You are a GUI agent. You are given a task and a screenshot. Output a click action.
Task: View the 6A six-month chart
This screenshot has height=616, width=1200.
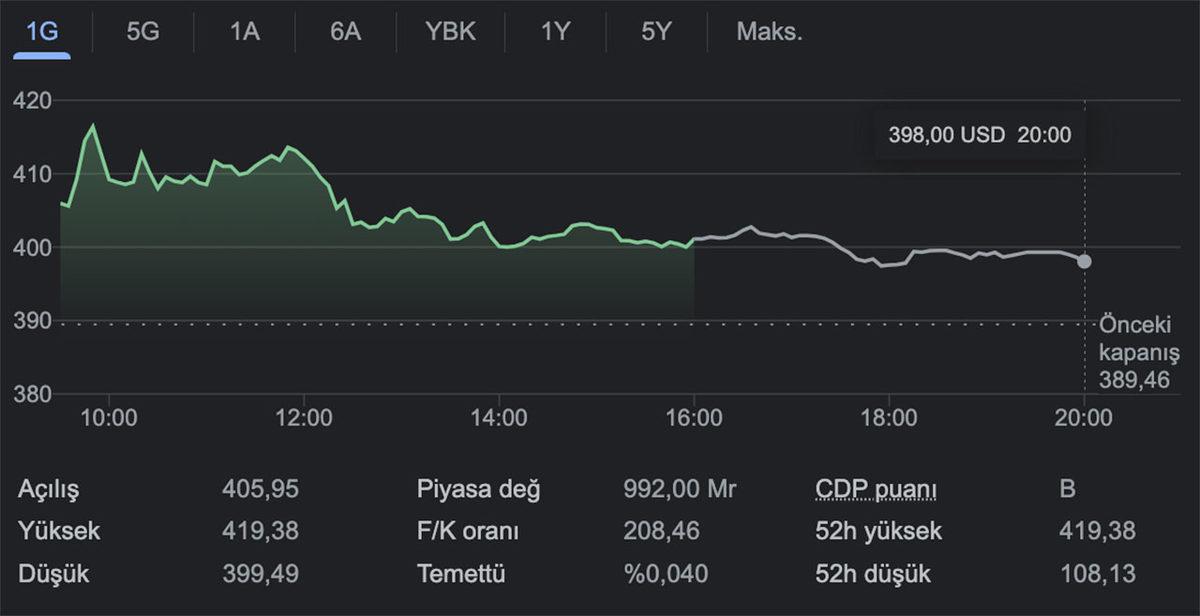pos(346,31)
